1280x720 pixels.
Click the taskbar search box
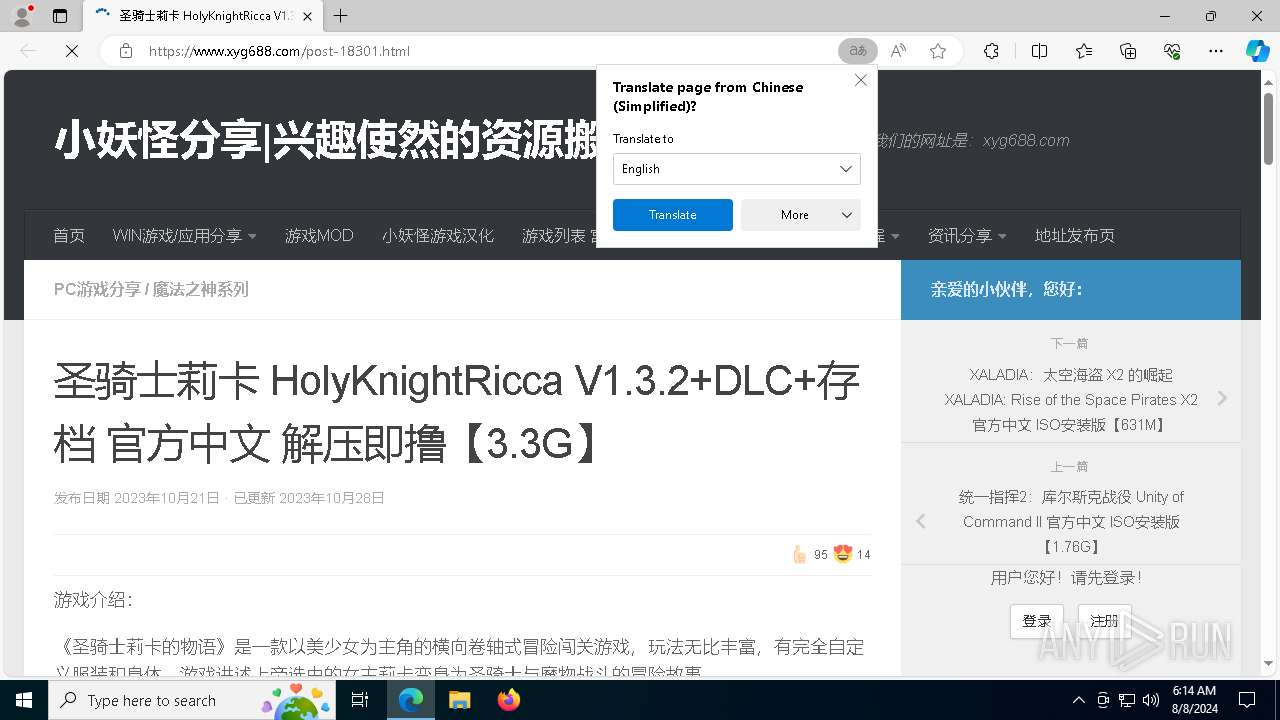tap(190, 700)
